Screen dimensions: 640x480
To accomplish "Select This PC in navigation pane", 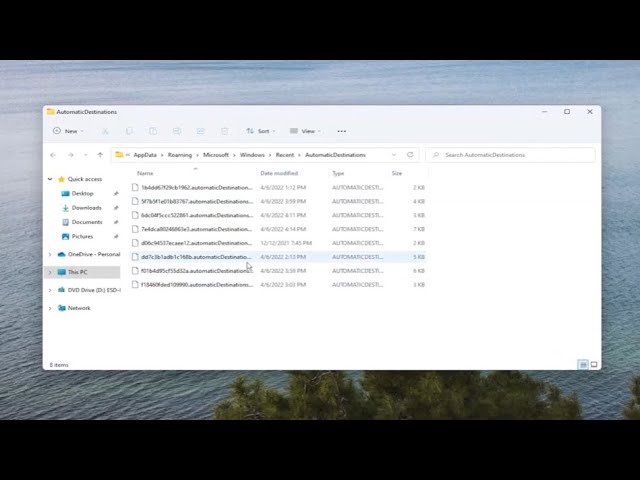I will click(x=83, y=272).
